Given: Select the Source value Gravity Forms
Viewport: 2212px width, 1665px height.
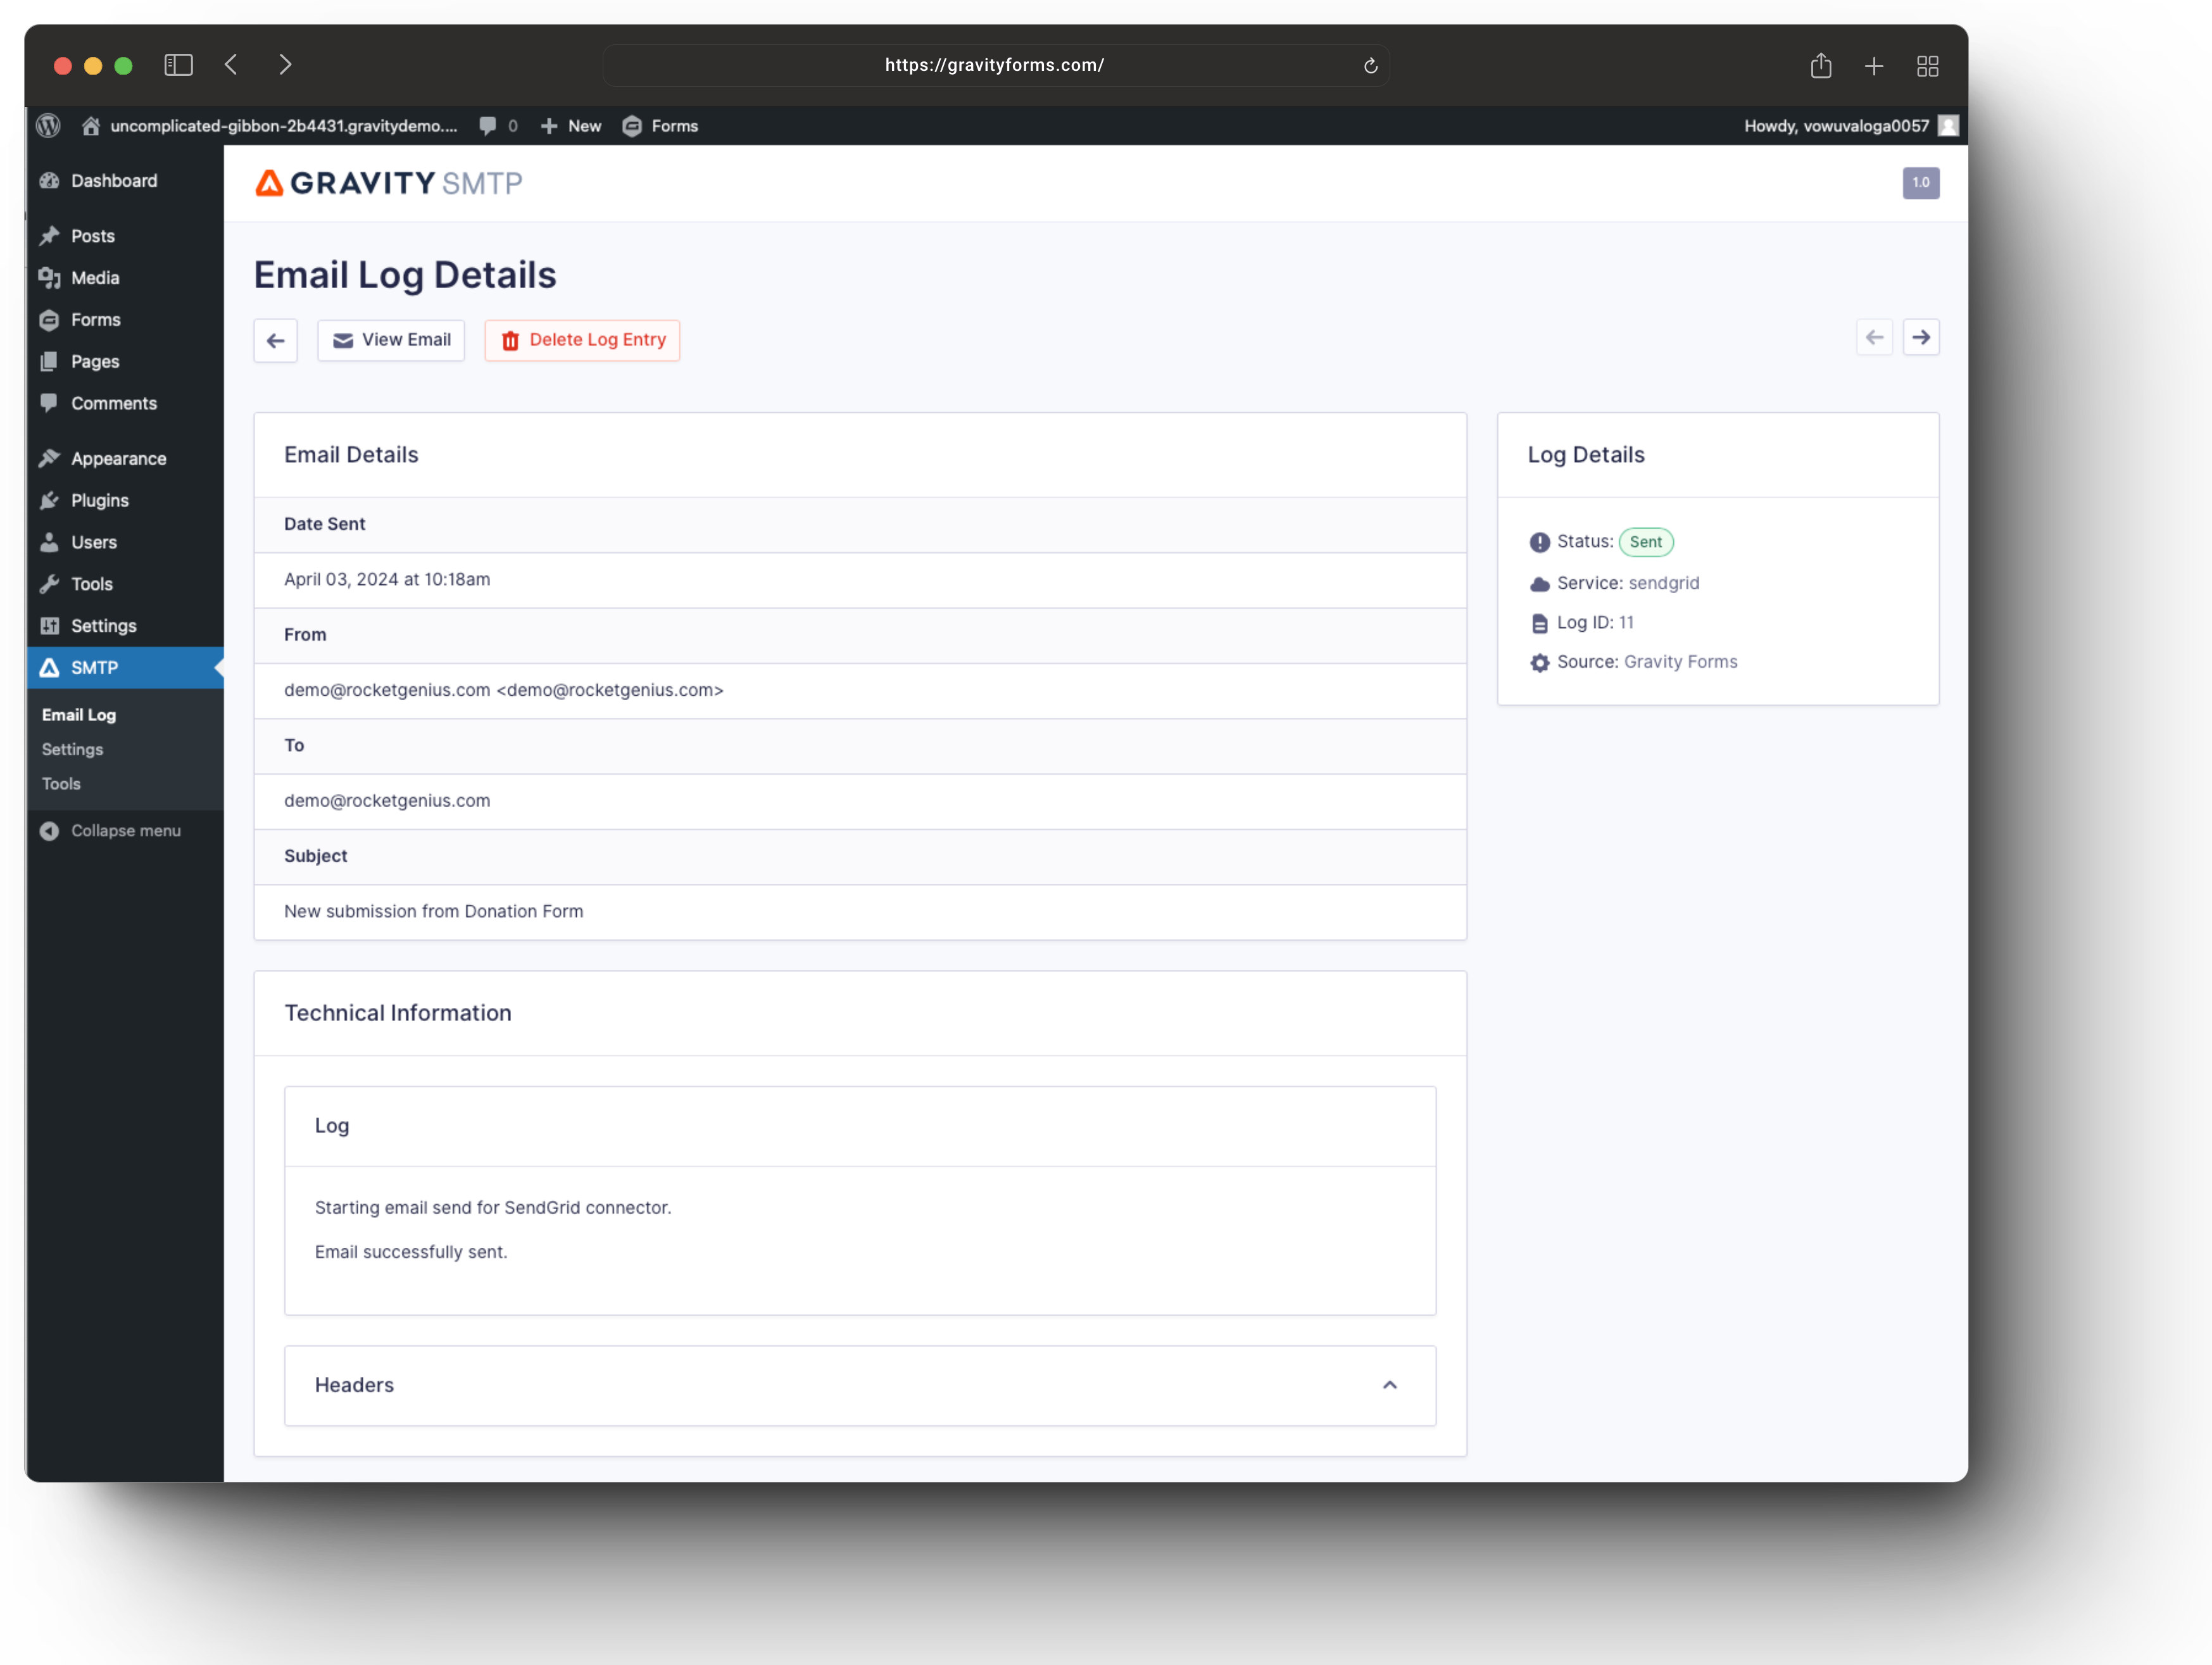Looking at the screenshot, I should 1680,662.
